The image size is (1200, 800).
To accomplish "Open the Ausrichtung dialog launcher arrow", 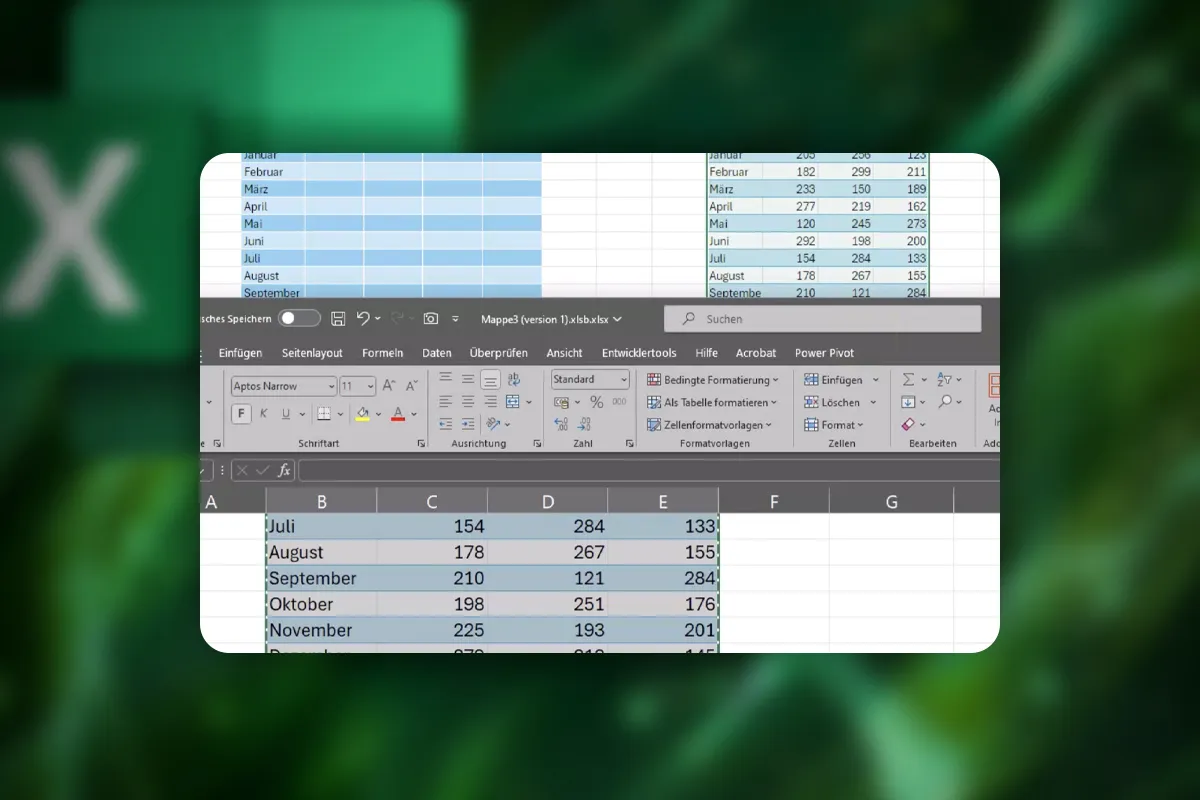I will (x=537, y=443).
